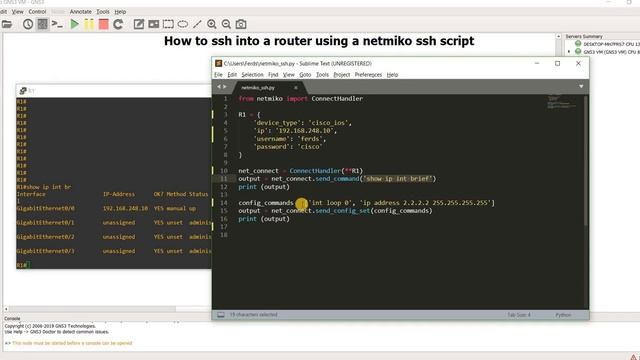Select the draw rectangle tool
Viewport: 640px width, 360px height.
pos(168,24)
